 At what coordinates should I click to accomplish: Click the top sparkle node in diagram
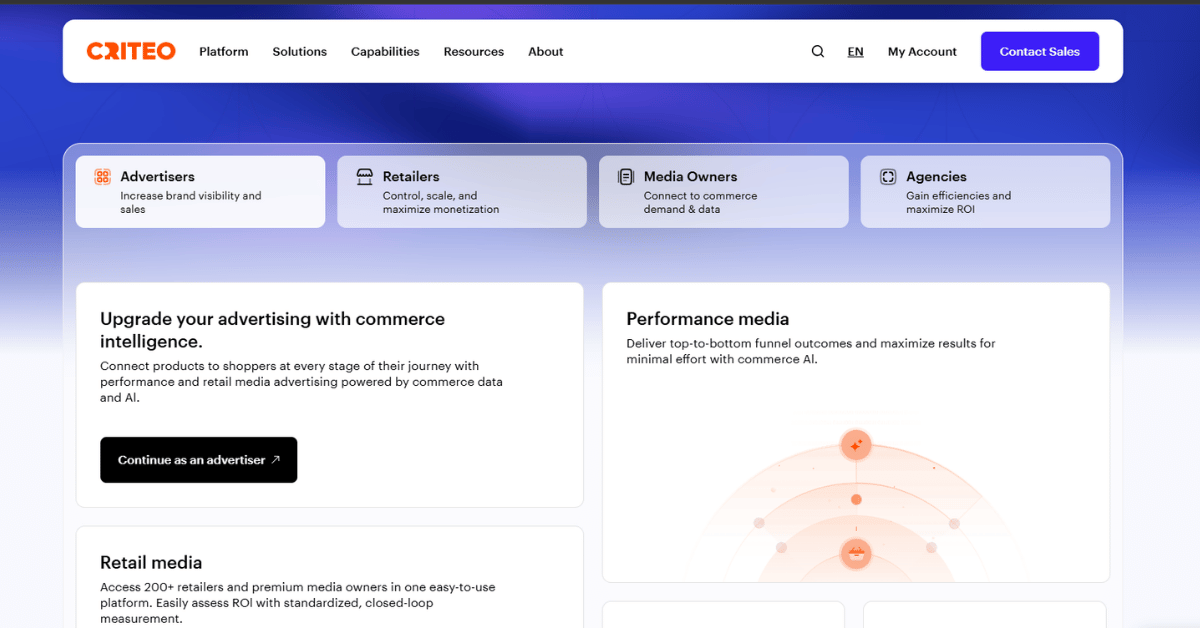pyautogui.click(x=856, y=444)
